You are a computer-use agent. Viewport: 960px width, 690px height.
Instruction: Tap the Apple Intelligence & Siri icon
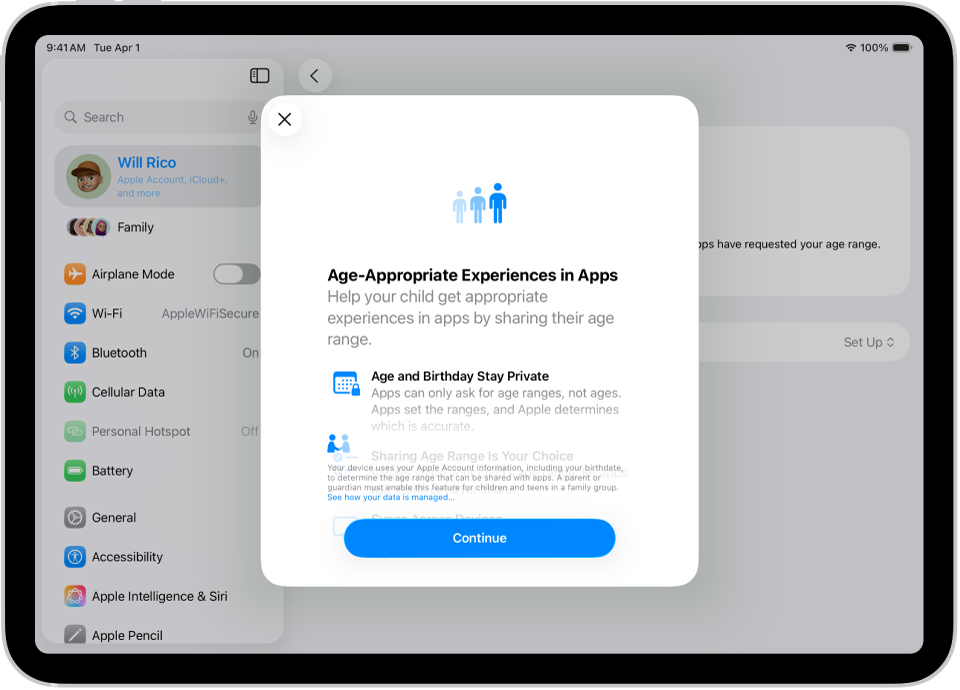73,595
